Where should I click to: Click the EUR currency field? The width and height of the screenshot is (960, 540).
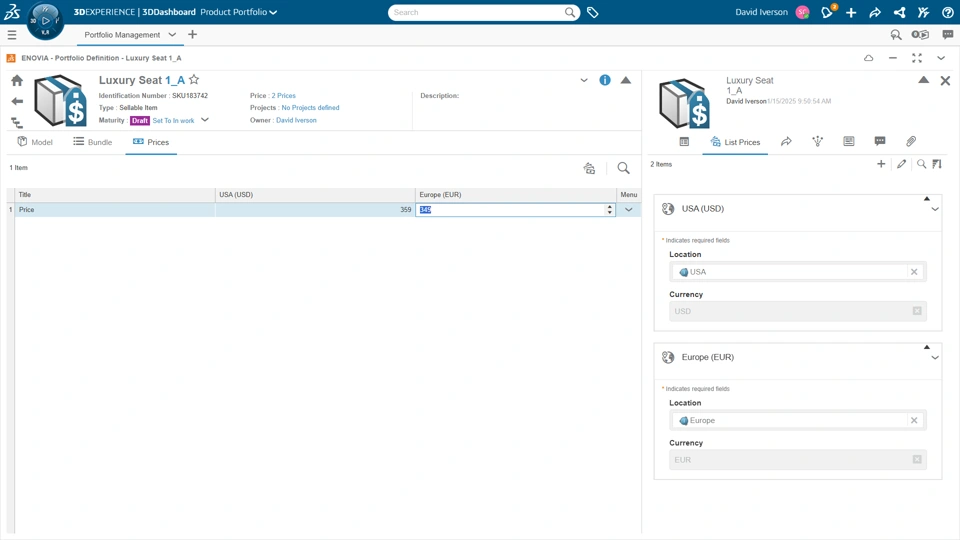pyautogui.click(x=798, y=460)
